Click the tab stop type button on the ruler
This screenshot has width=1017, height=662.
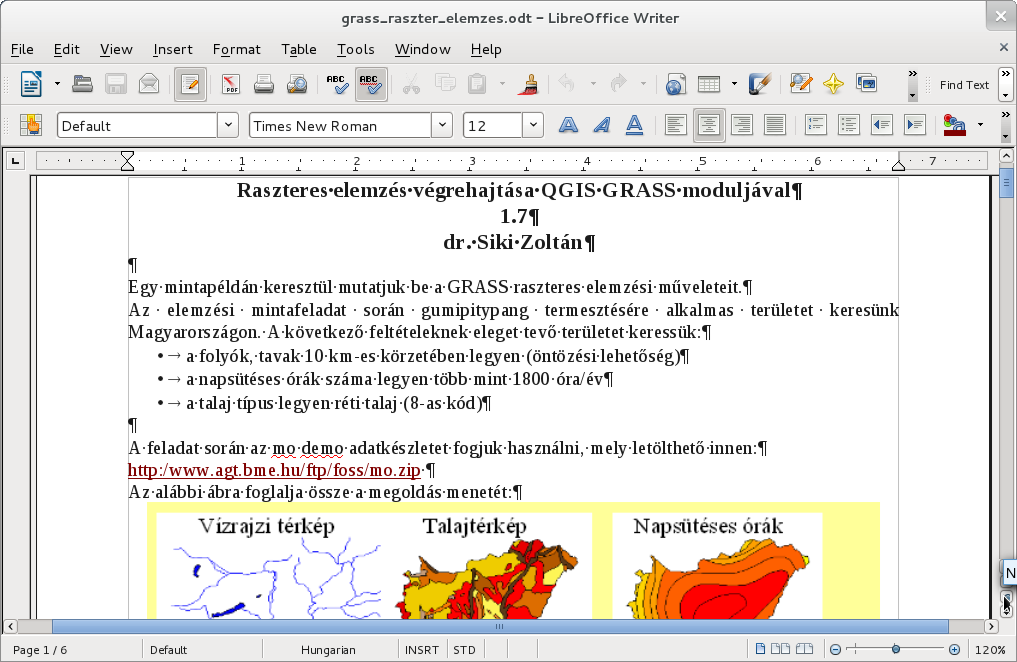pos(16,161)
